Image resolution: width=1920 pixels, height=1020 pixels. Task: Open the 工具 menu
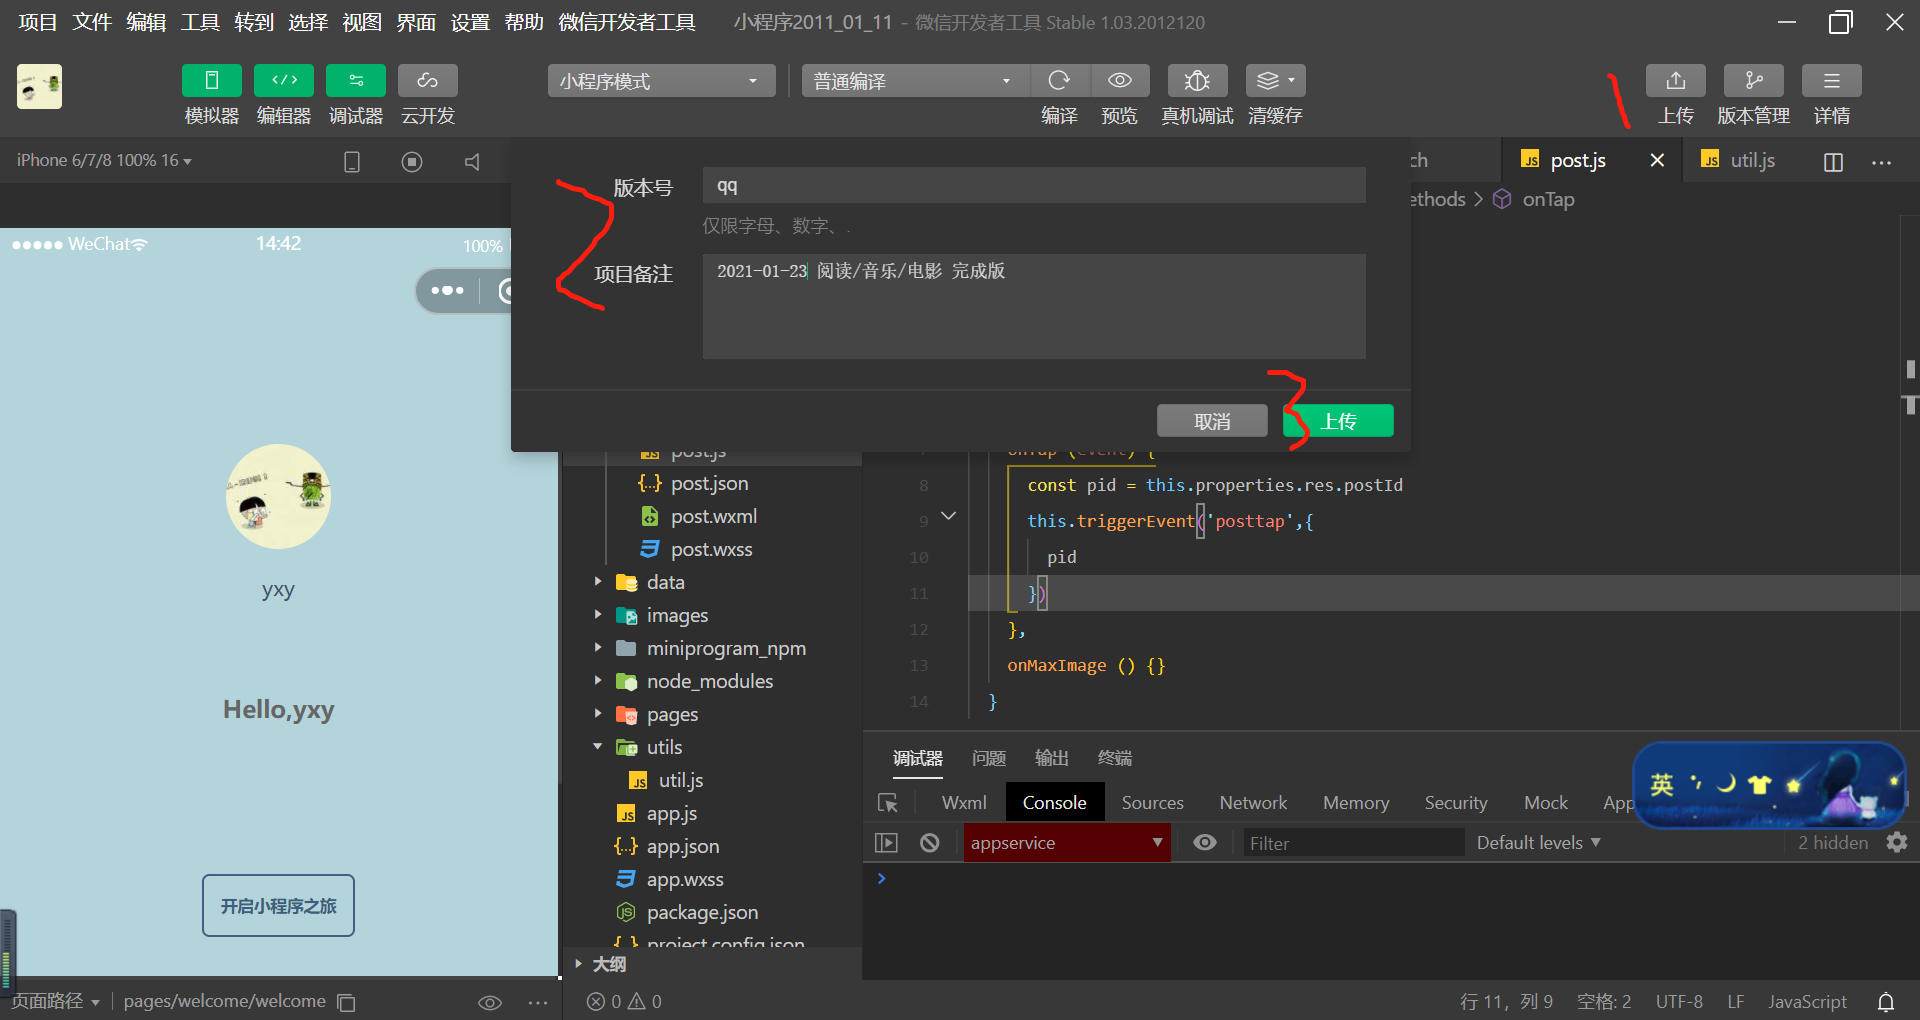pos(200,22)
